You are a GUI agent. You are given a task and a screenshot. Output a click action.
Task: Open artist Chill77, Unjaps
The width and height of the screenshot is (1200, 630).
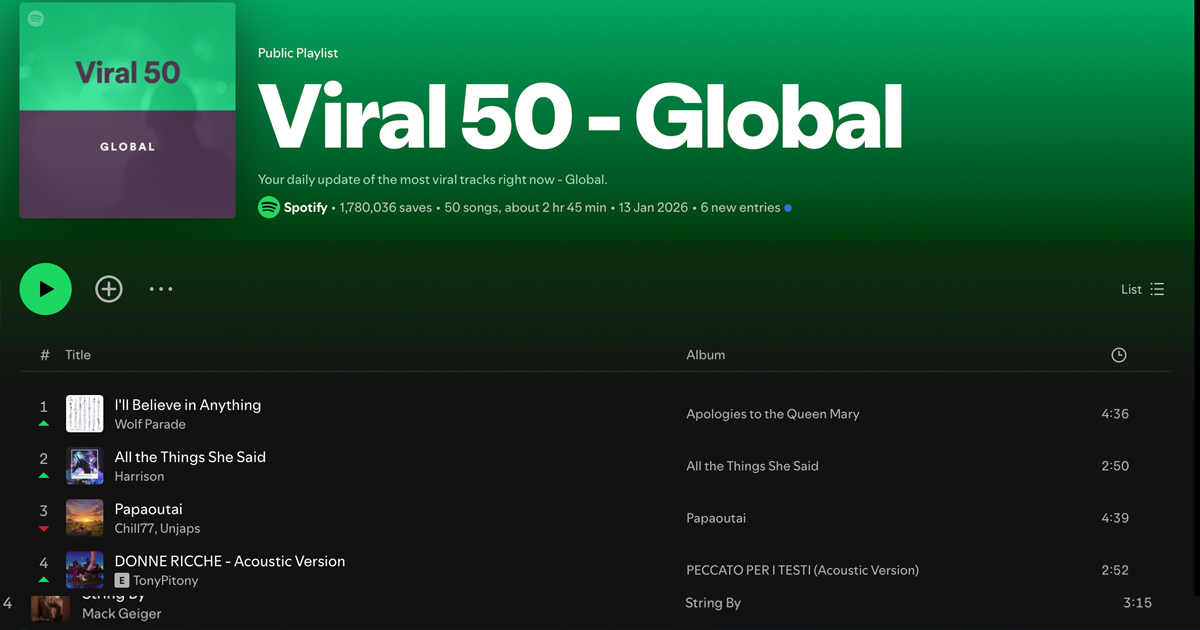pos(158,528)
